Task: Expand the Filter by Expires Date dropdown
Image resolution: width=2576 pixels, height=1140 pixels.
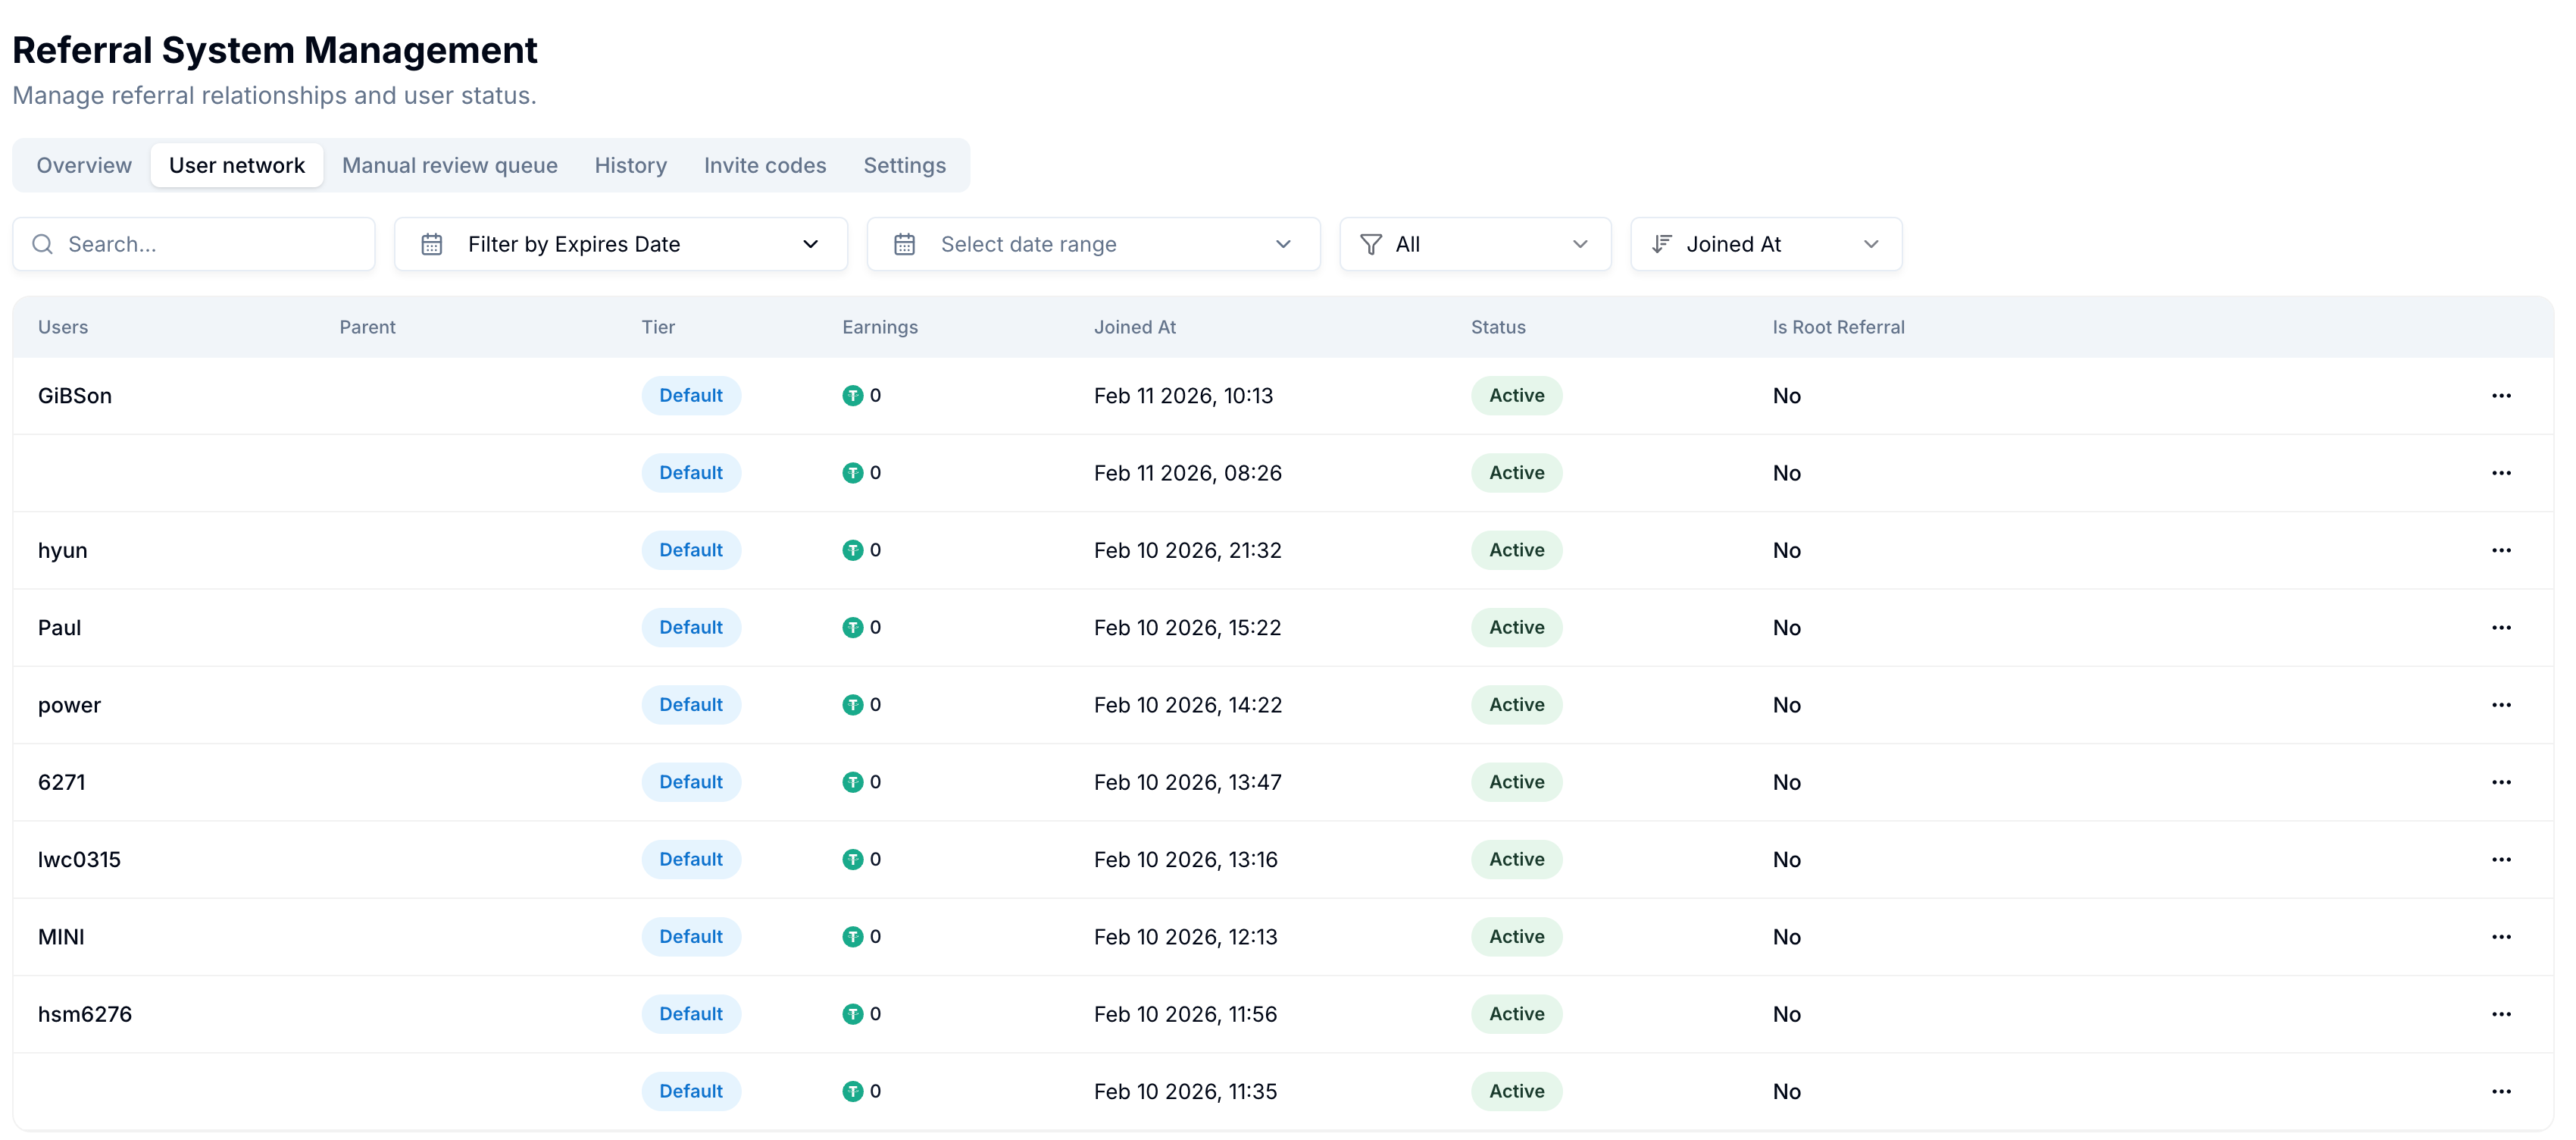Action: (810, 243)
